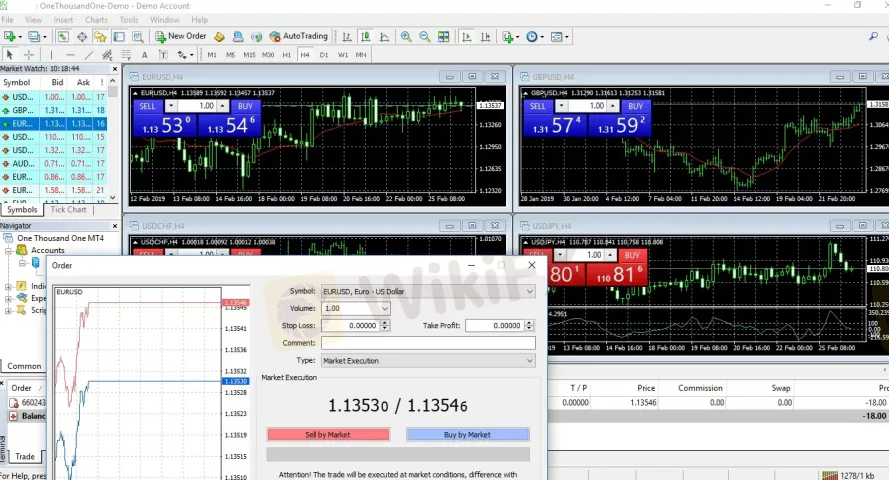The image size is (890, 480).
Task: Click the Buy by Market button
Action: pyautogui.click(x=467, y=435)
